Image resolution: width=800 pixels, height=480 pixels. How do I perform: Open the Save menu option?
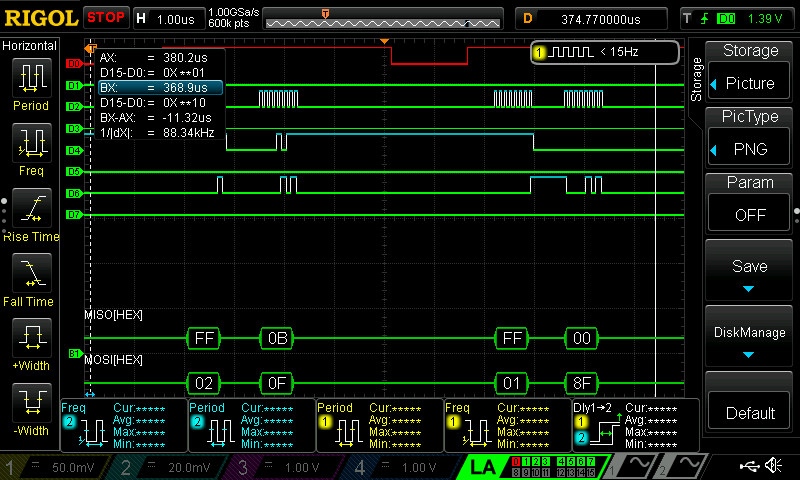pos(750,274)
